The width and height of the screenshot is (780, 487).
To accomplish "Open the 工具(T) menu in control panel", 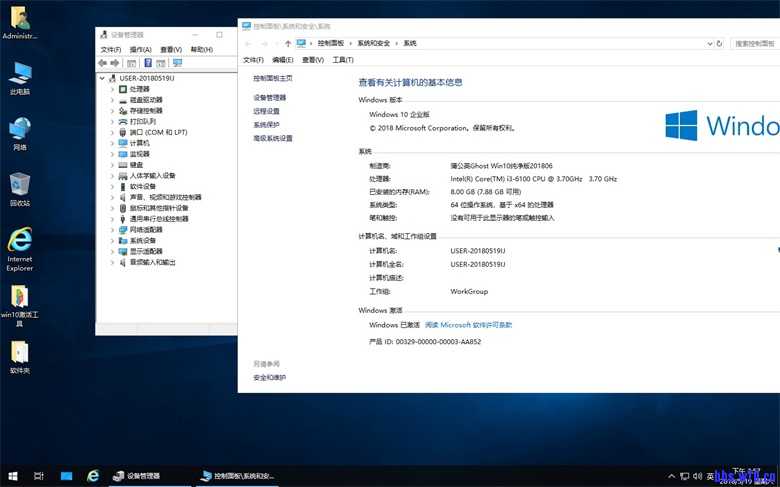I will pos(343,60).
